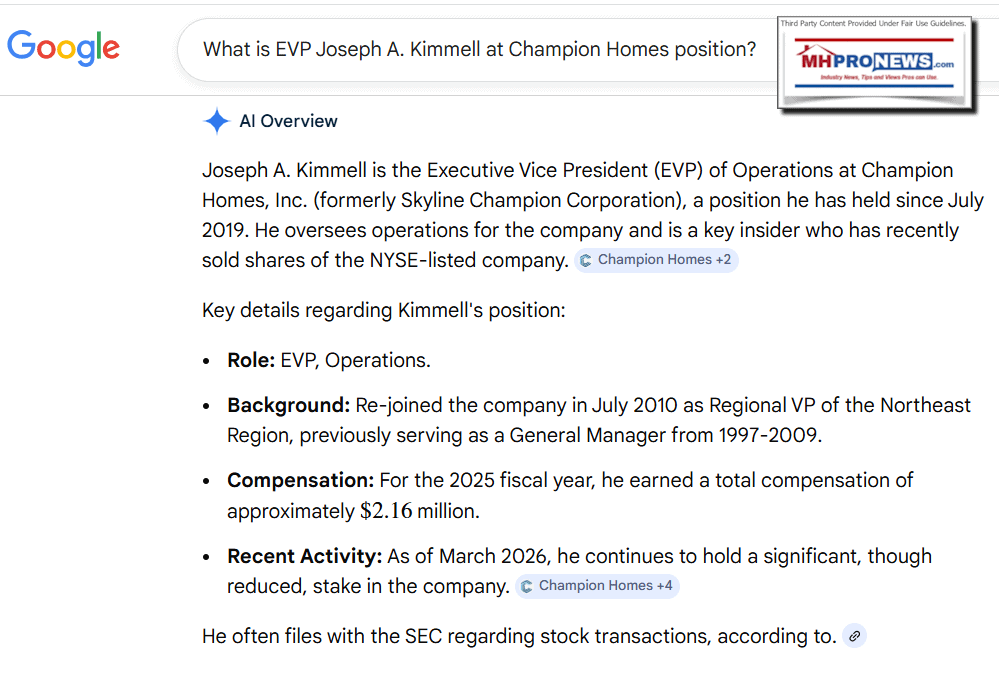The width and height of the screenshot is (999, 687).
Task: Click the link icon after "according to."
Action: (854, 636)
